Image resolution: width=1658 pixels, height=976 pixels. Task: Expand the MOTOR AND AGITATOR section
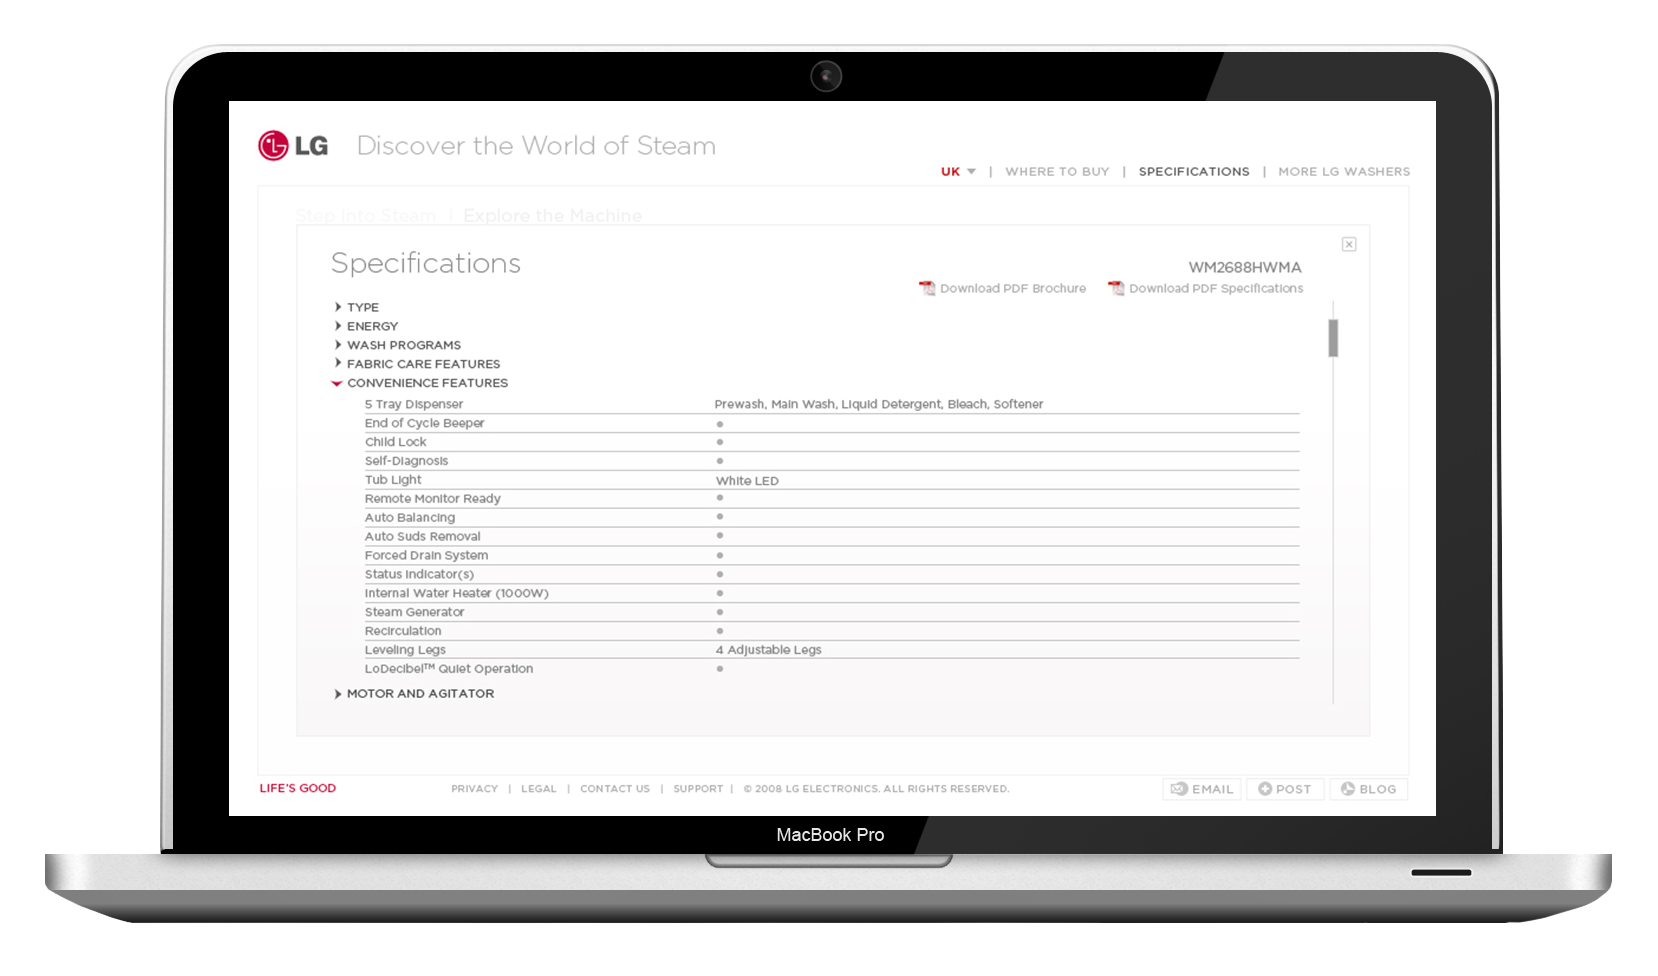[x=414, y=693]
